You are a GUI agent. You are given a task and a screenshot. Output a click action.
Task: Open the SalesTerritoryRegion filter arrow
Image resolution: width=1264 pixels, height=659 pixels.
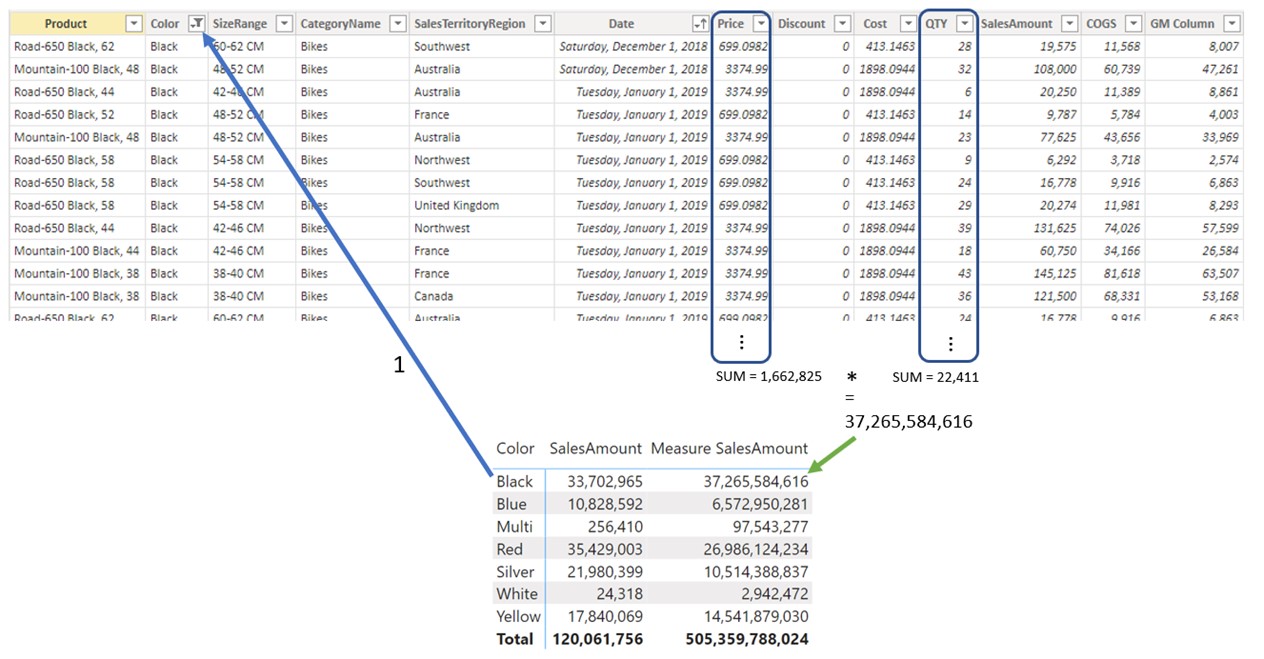click(543, 24)
